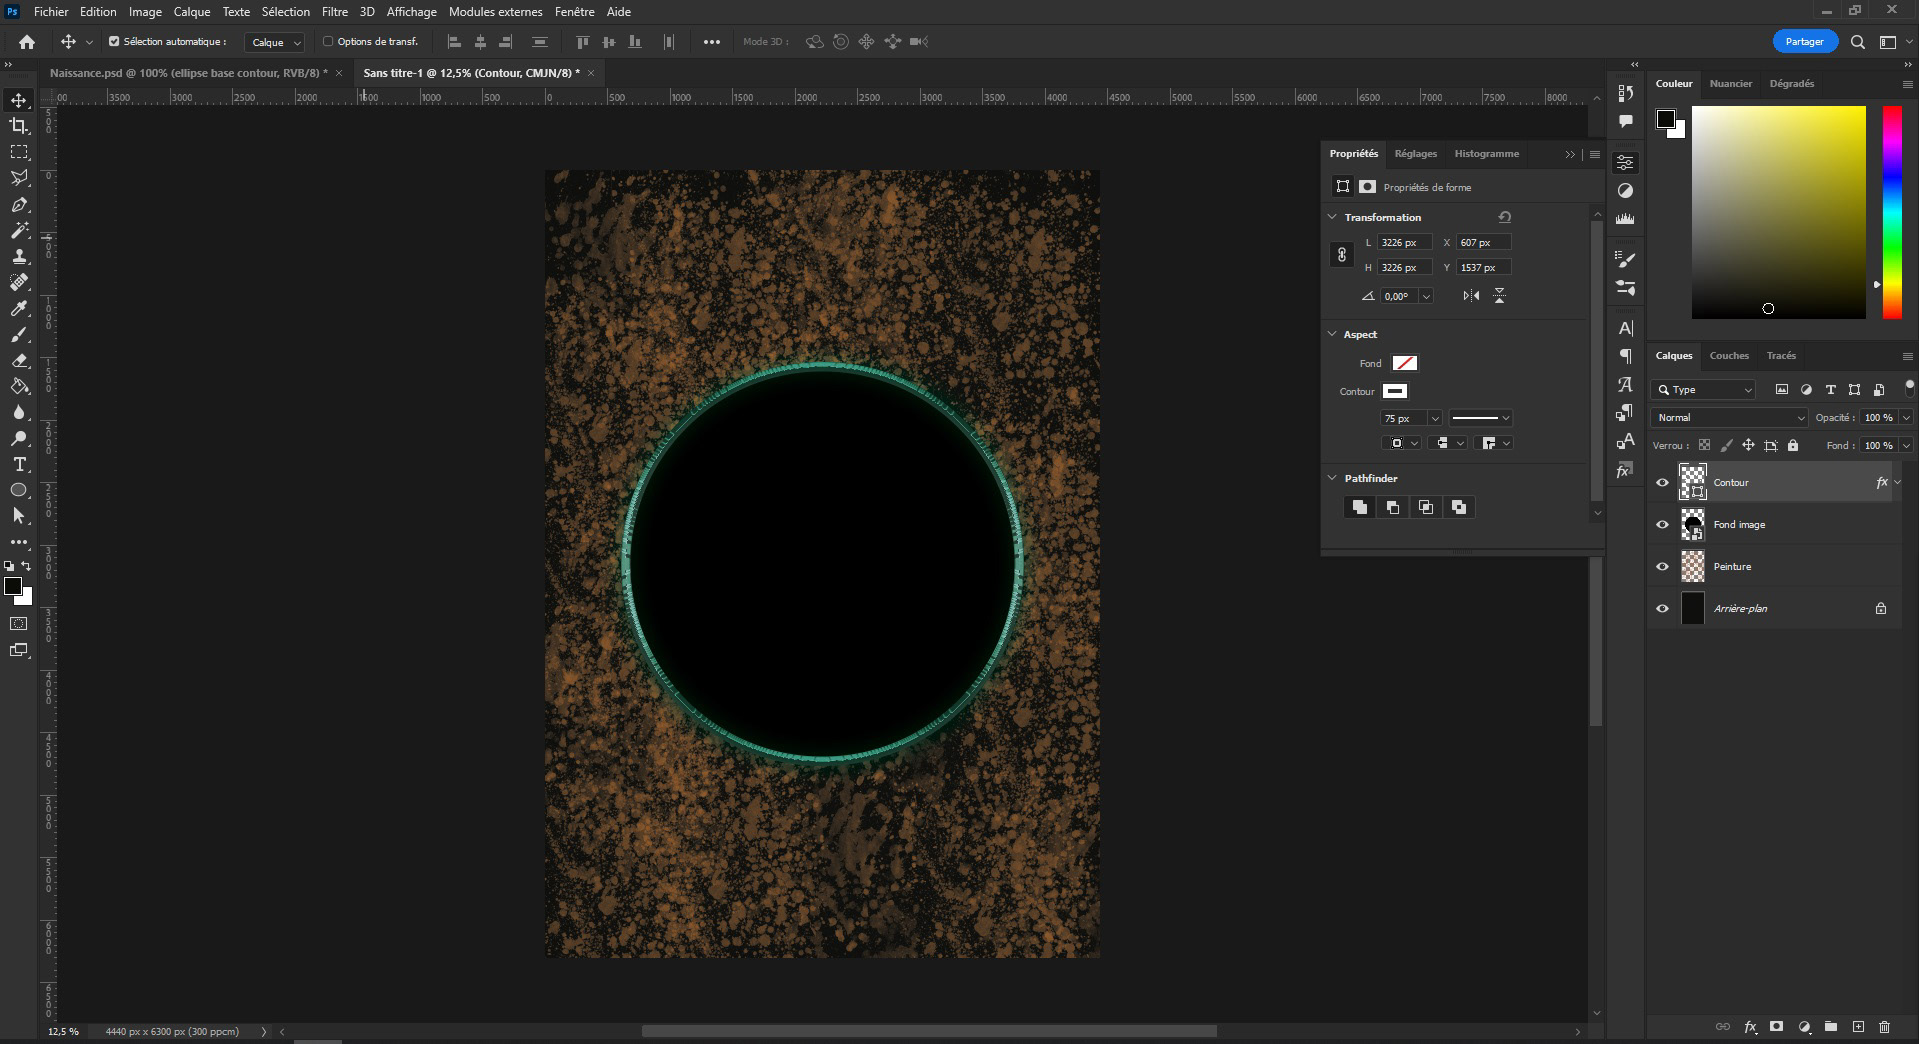
Task: Click the hue spectrum slider
Action: [x=1892, y=212]
